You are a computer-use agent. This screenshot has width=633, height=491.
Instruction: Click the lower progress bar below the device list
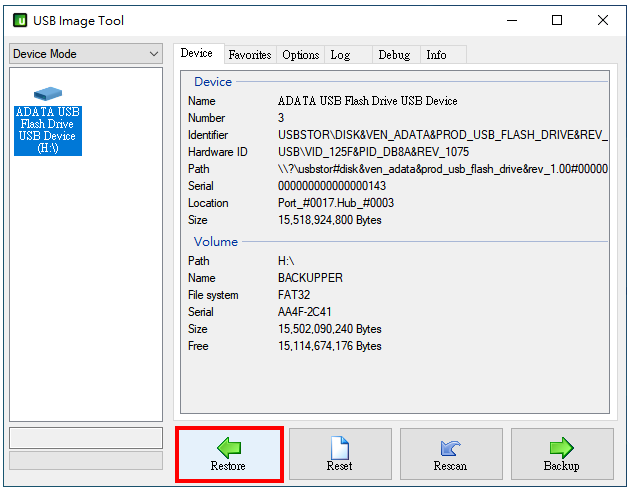pyautogui.click(x=86, y=461)
